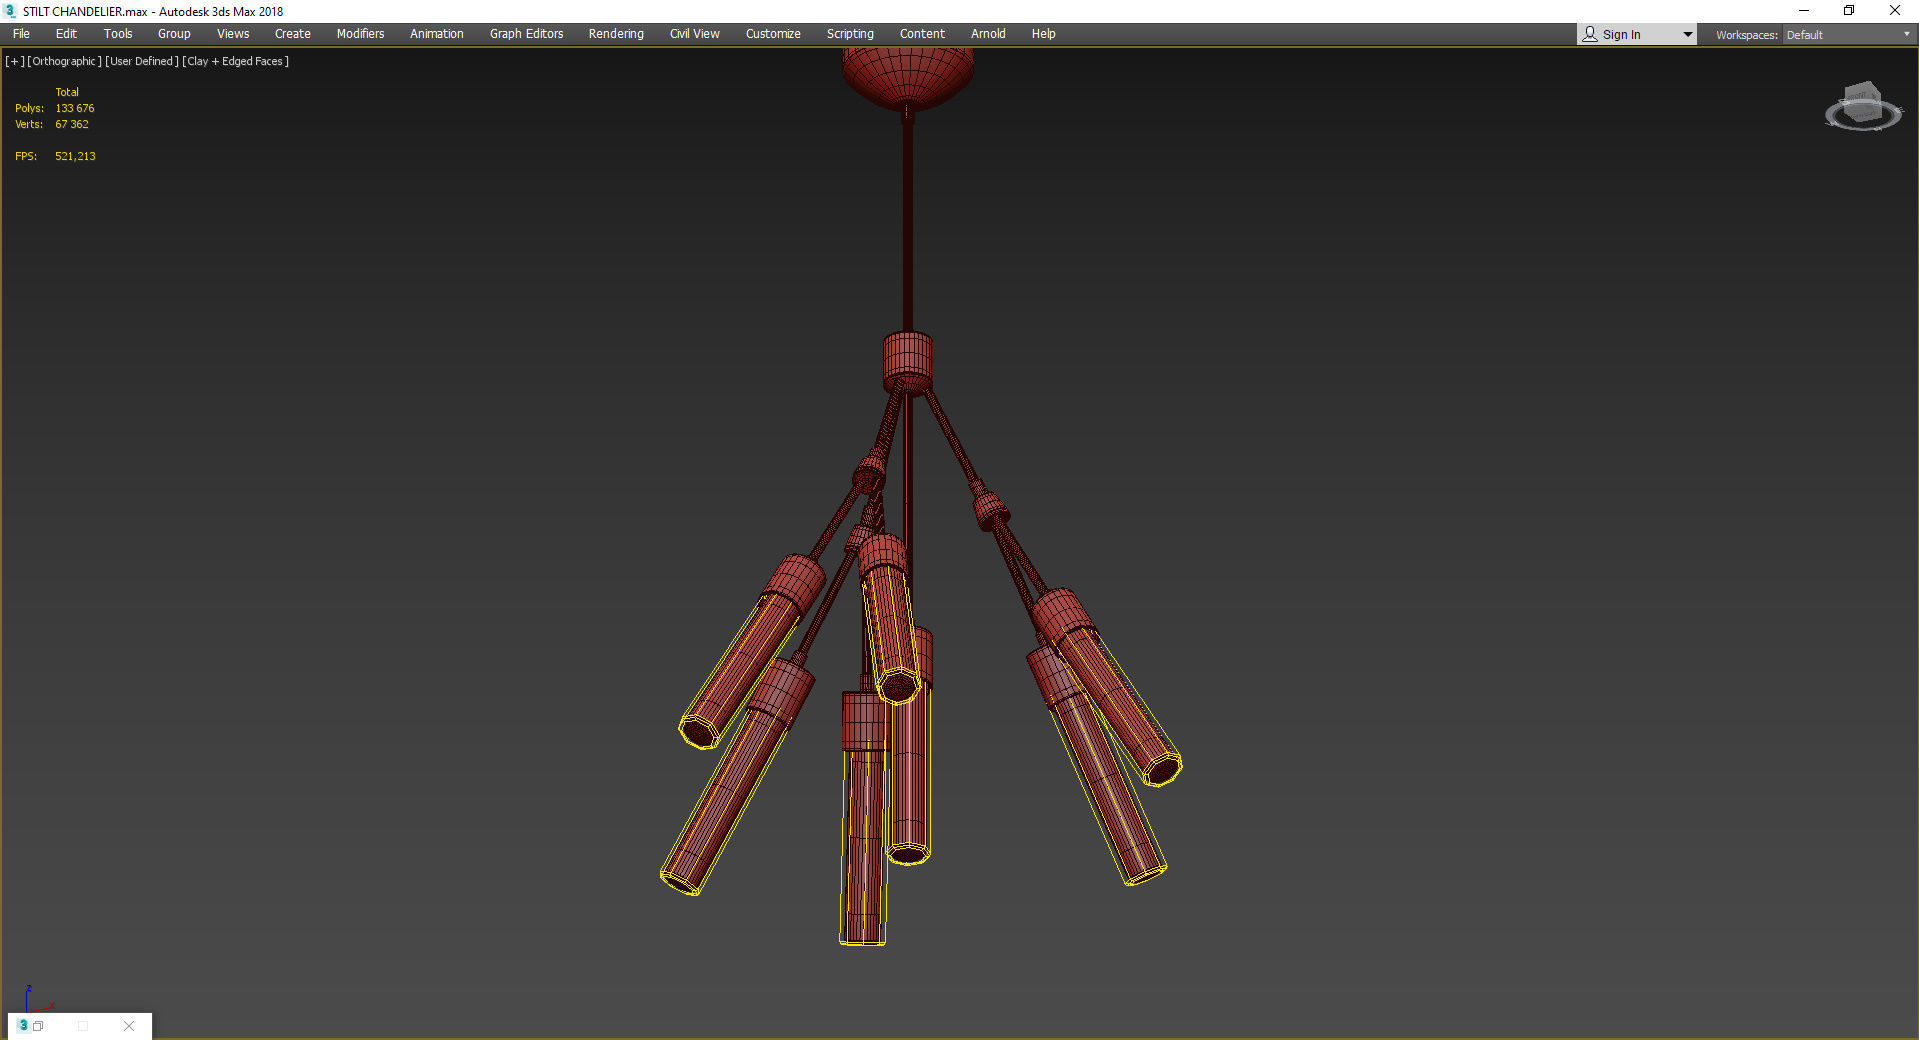Image resolution: width=1919 pixels, height=1040 pixels.
Task: Click the Sign In button
Action: pos(1636,35)
